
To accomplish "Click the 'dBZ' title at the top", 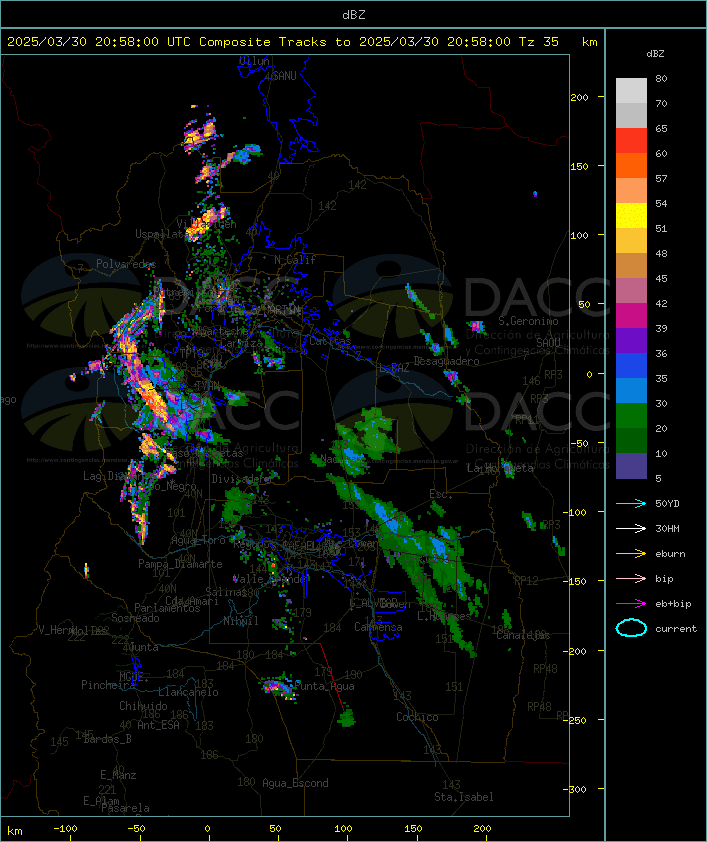I will click(x=354, y=15).
